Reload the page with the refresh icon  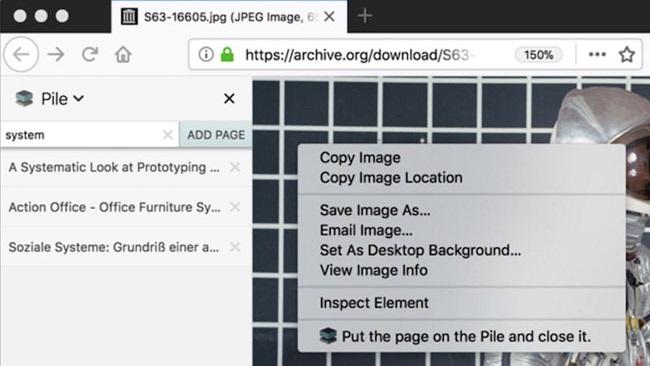pyautogui.click(x=90, y=54)
